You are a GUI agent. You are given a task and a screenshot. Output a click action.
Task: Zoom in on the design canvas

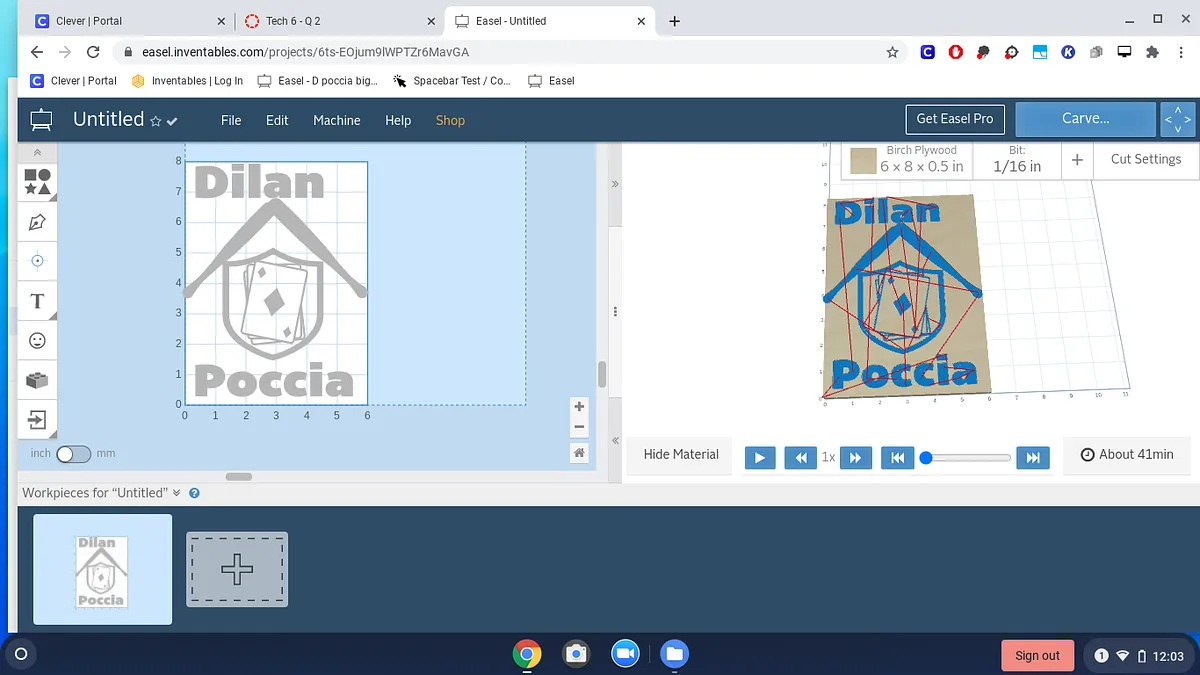pyautogui.click(x=579, y=407)
